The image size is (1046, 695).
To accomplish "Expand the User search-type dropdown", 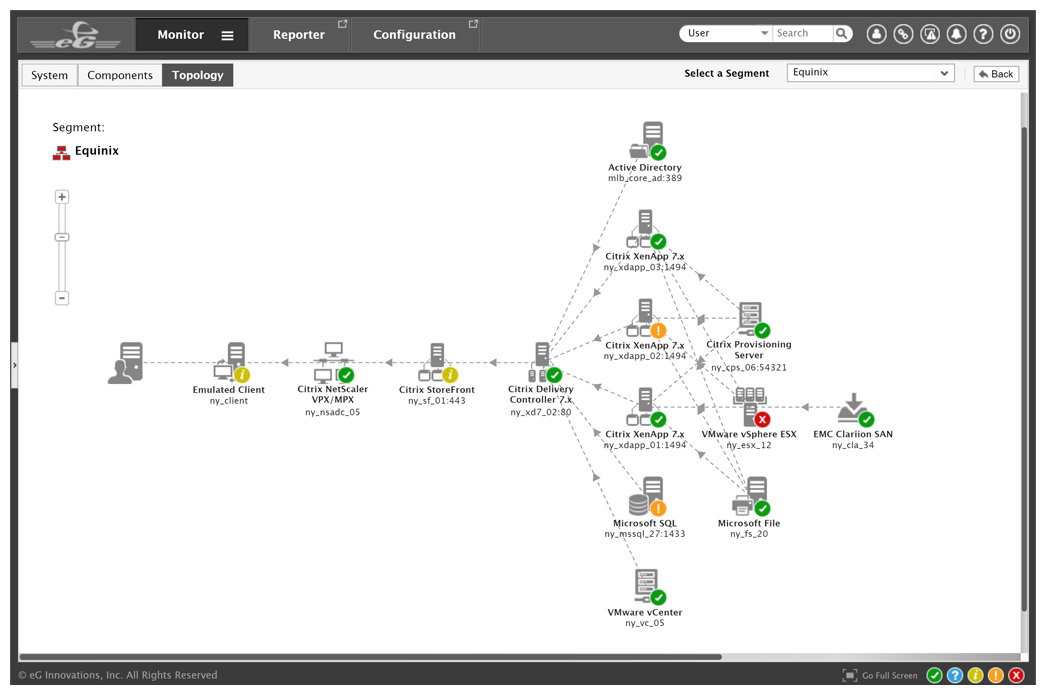I will (725, 33).
